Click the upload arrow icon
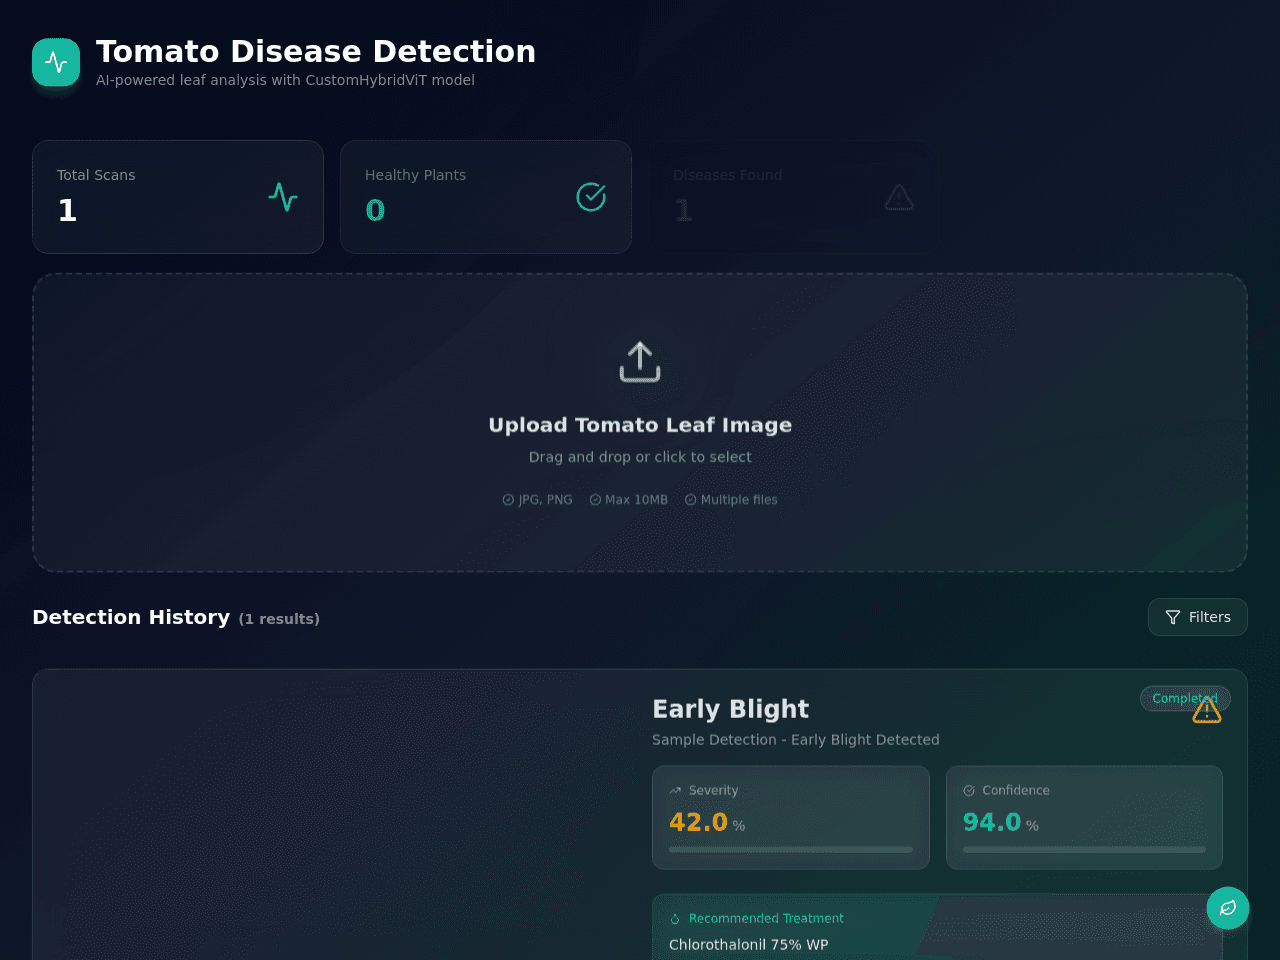 640,362
